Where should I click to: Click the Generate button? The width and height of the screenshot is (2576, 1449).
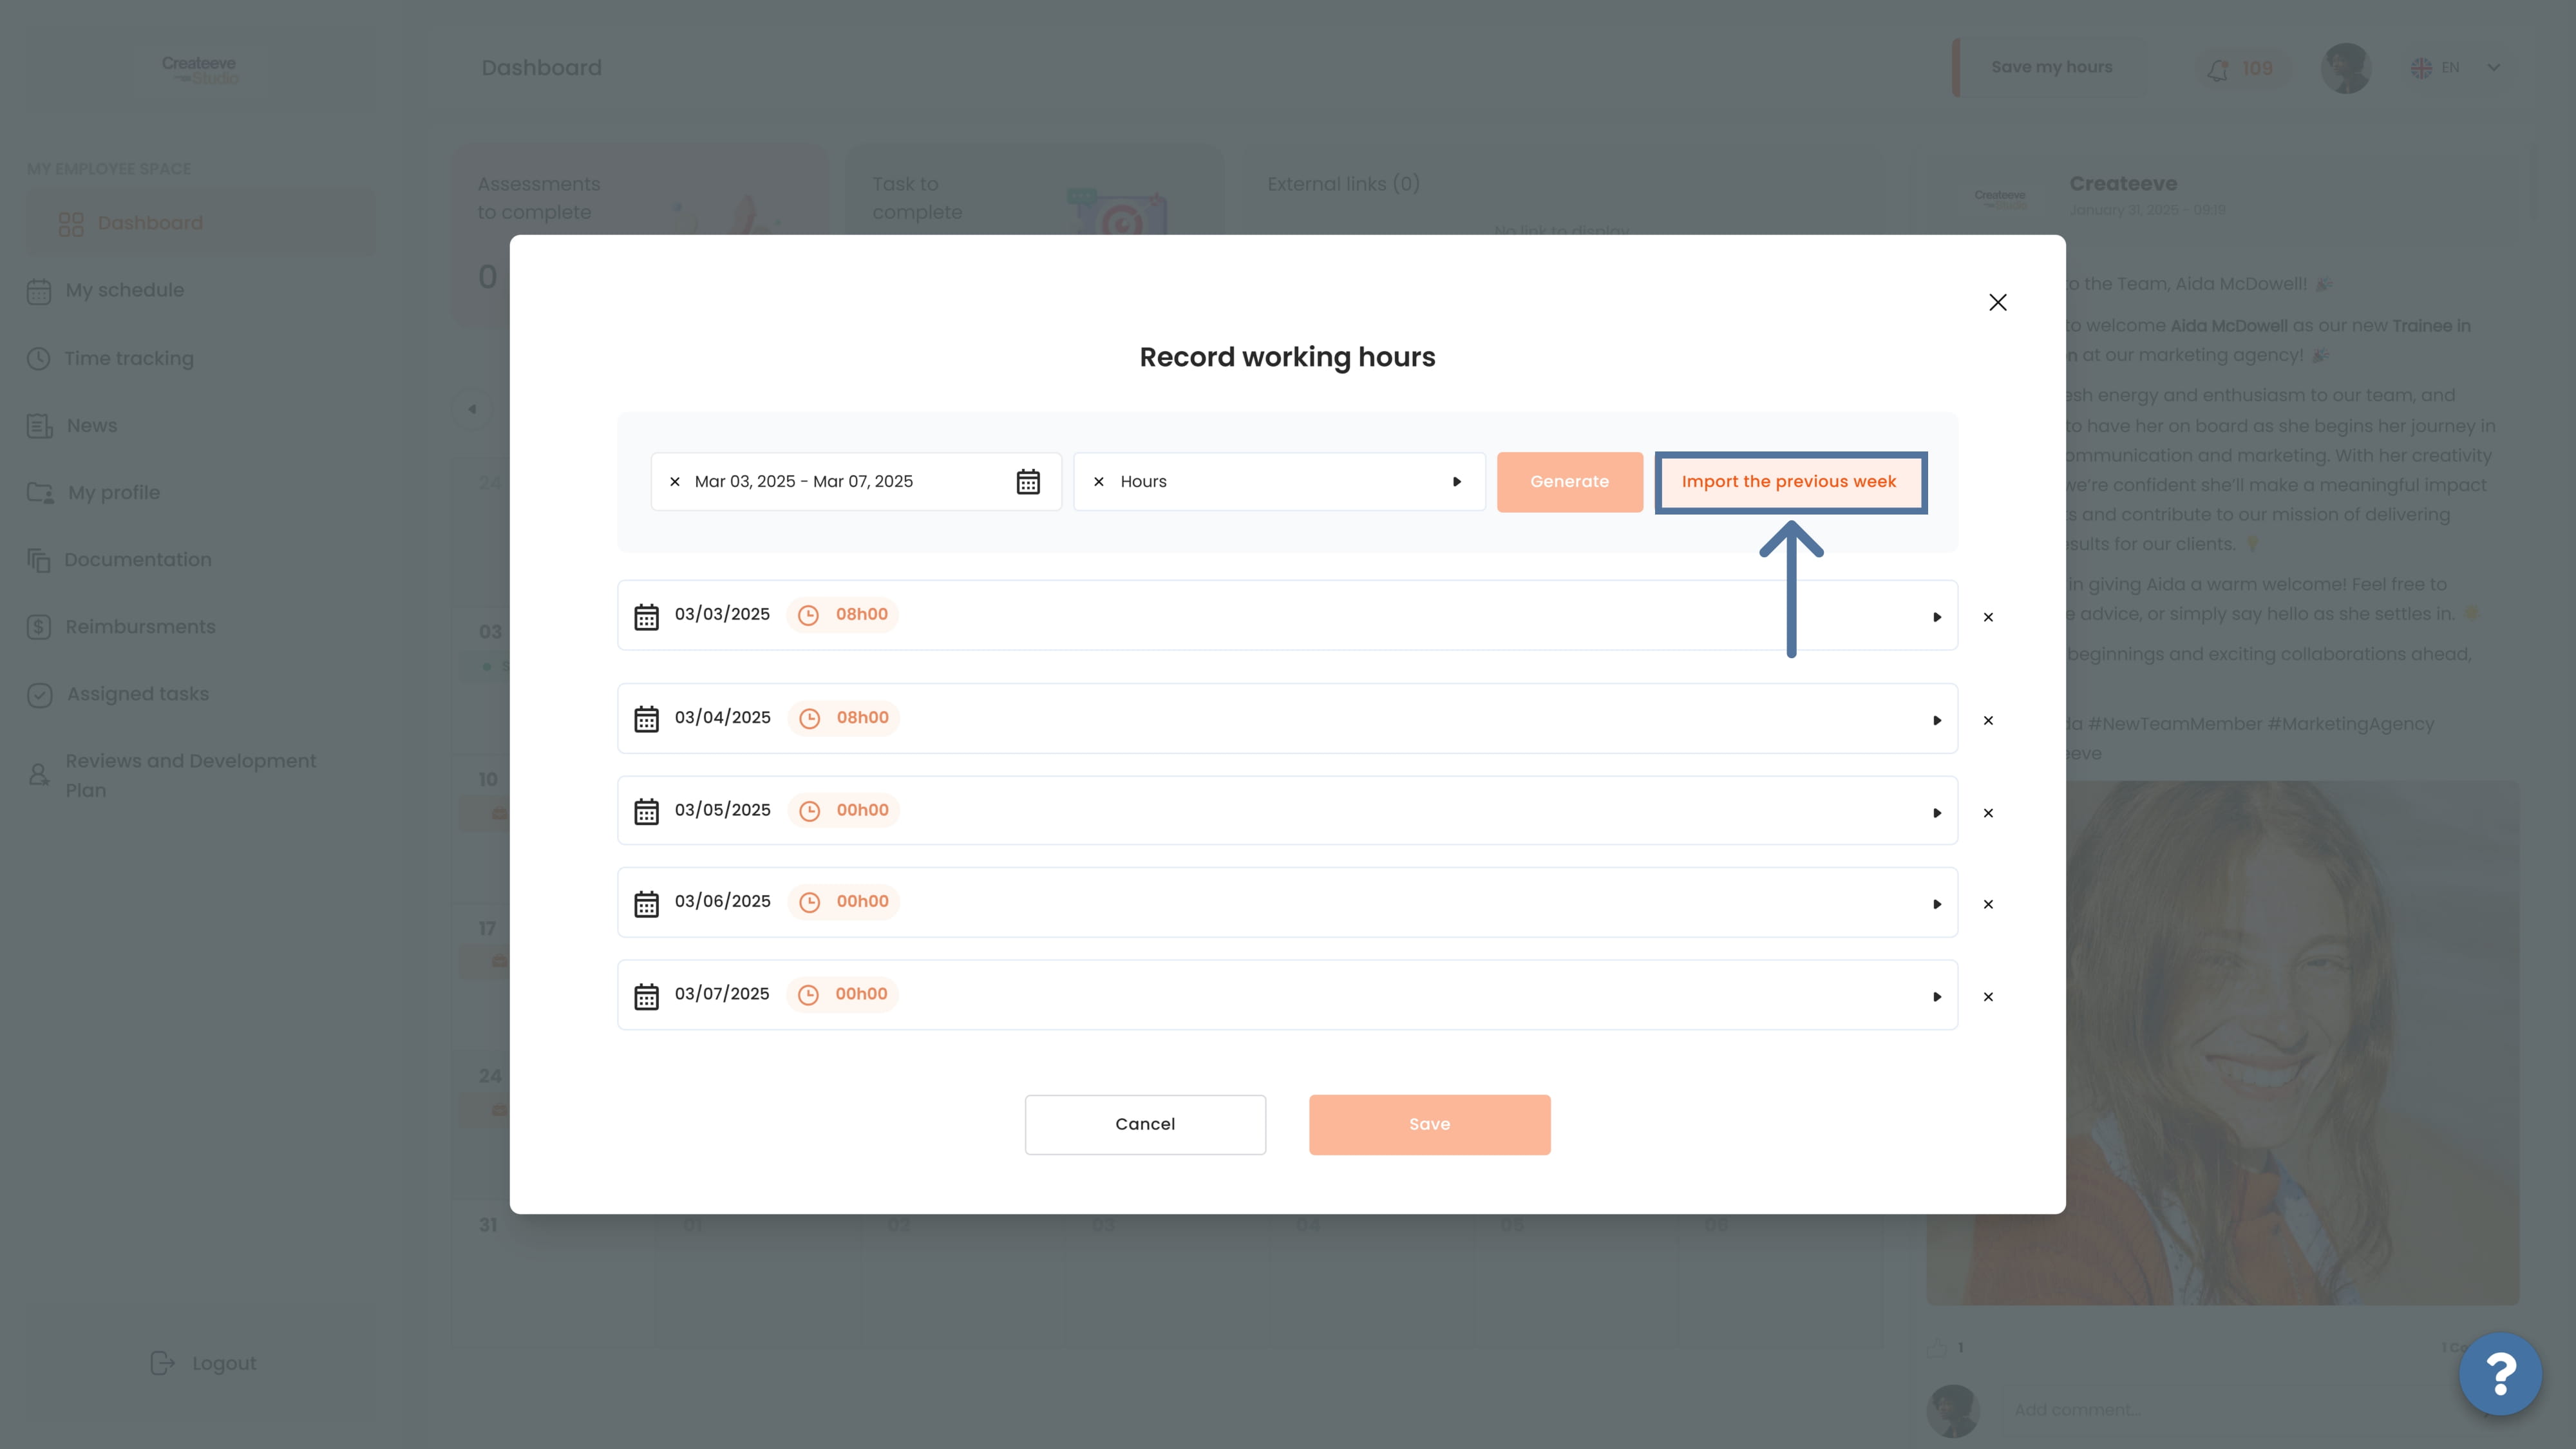click(1569, 482)
